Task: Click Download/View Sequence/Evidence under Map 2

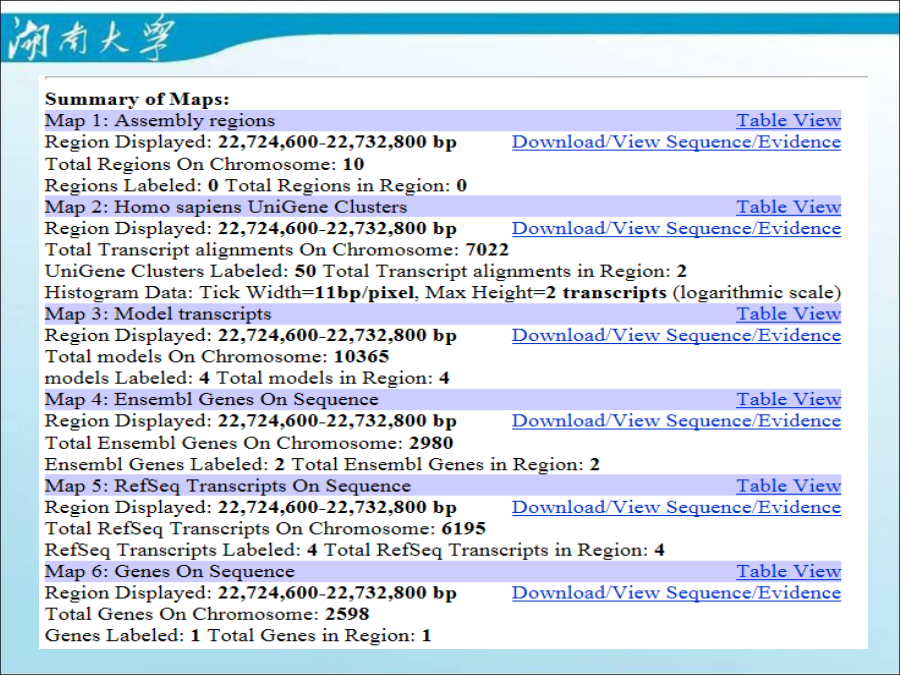Action: pos(676,228)
